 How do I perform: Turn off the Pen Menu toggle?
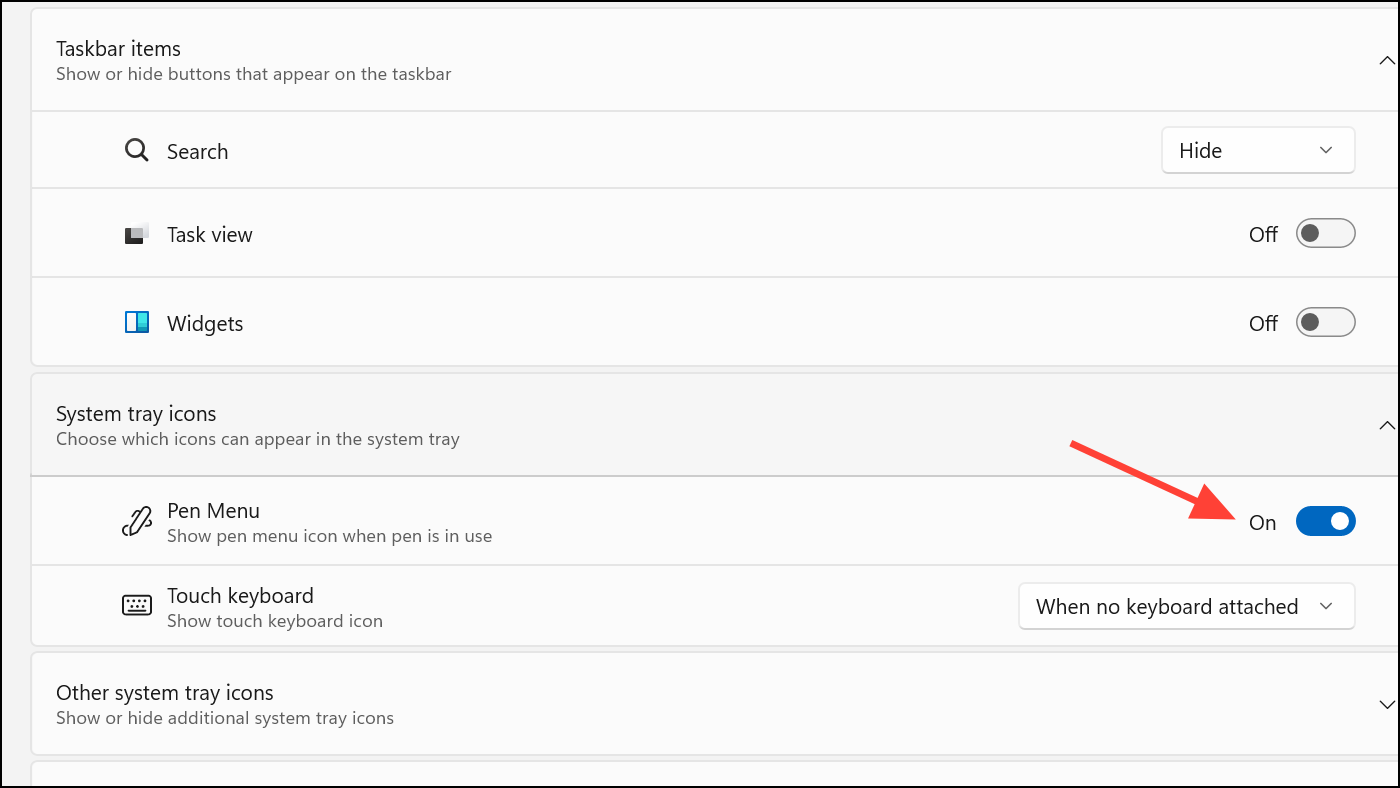[1325, 522]
